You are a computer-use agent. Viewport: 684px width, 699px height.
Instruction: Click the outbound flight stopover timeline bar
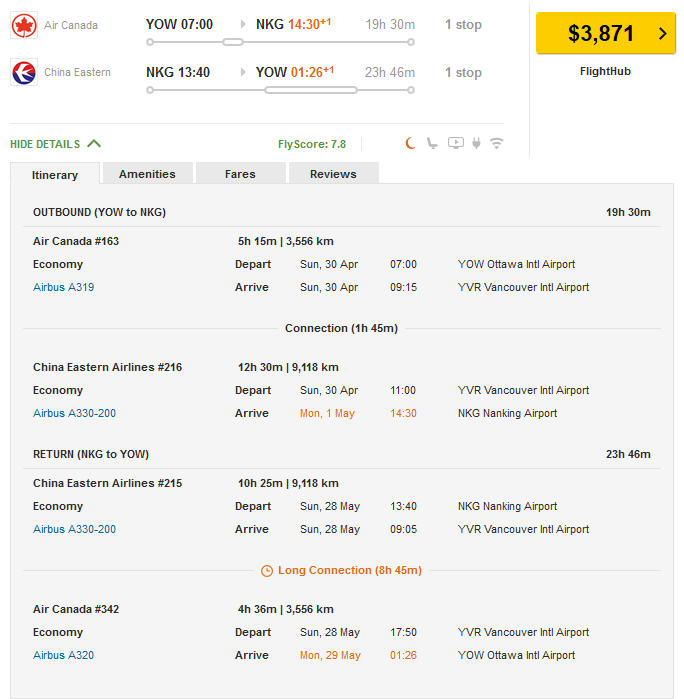233,42
